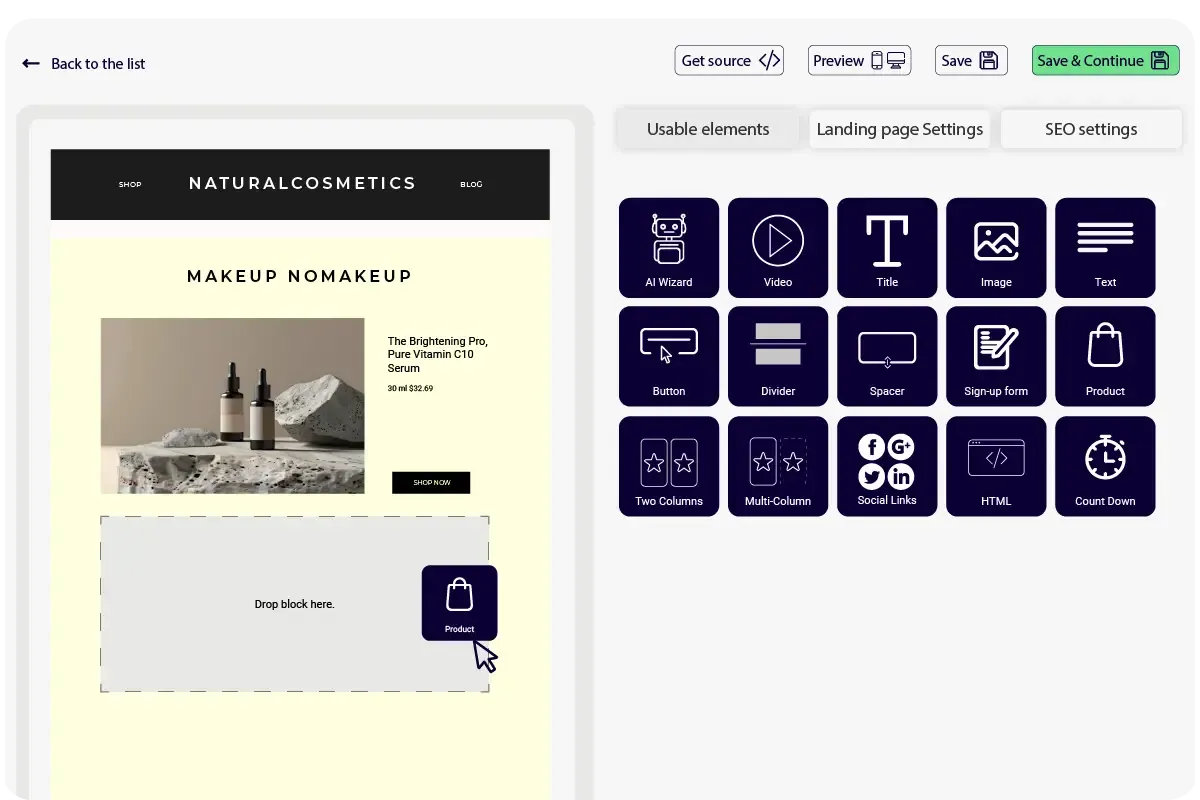Go Back to the list
1200x800 pixels.
(x=98, y=64)
